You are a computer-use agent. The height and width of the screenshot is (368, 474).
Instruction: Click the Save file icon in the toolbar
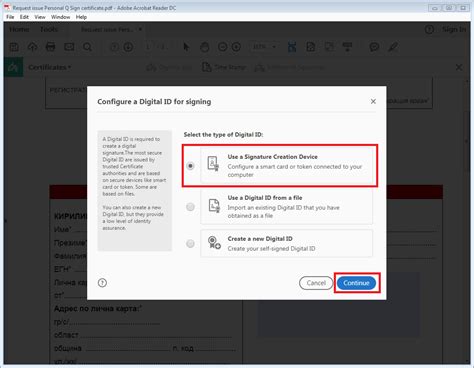pos(14,47)
